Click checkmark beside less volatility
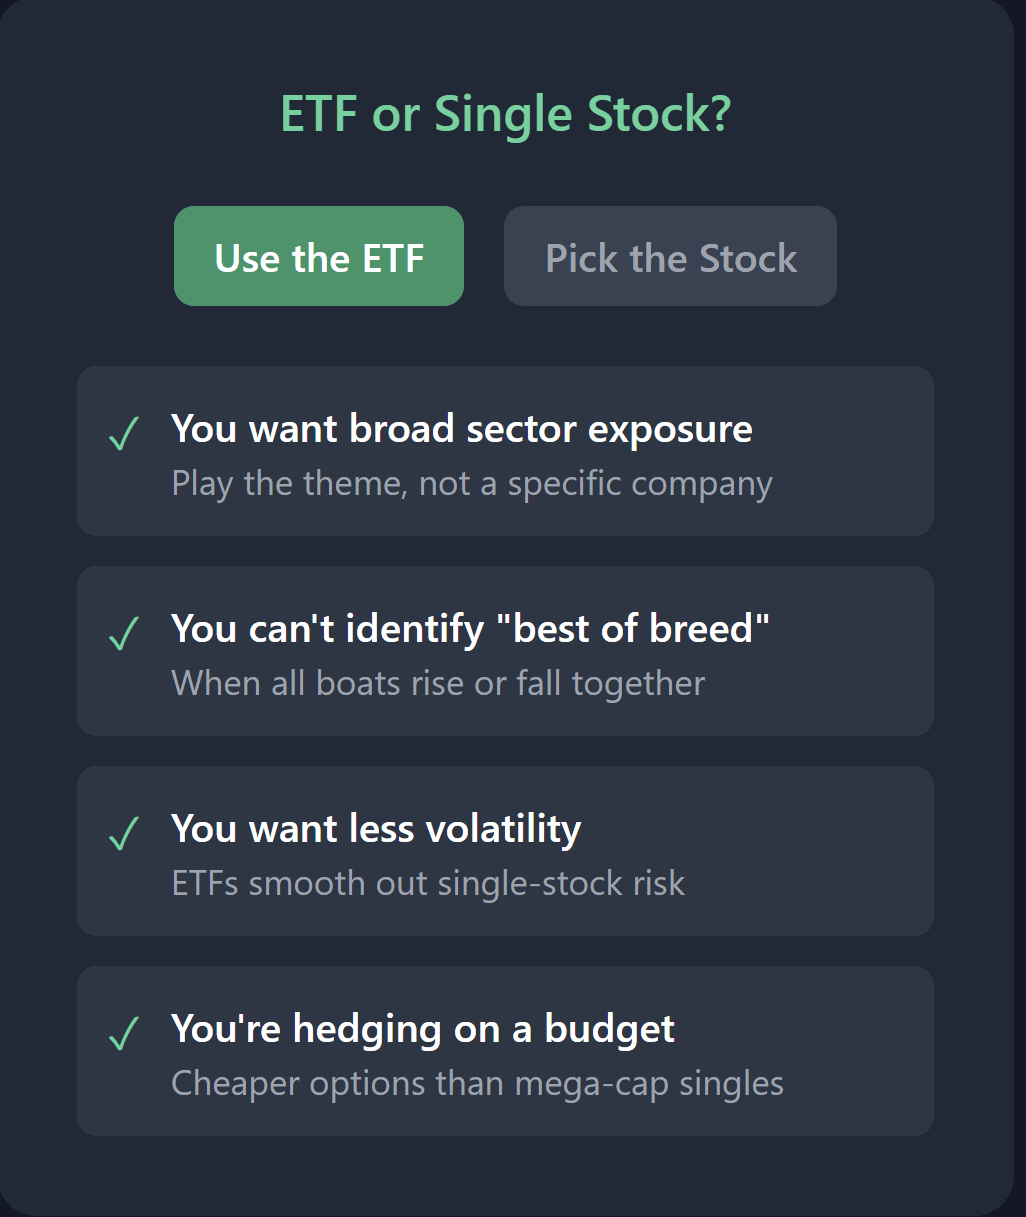The width and height of the screenshot is (1026, 1217). [x=123, y=834]
